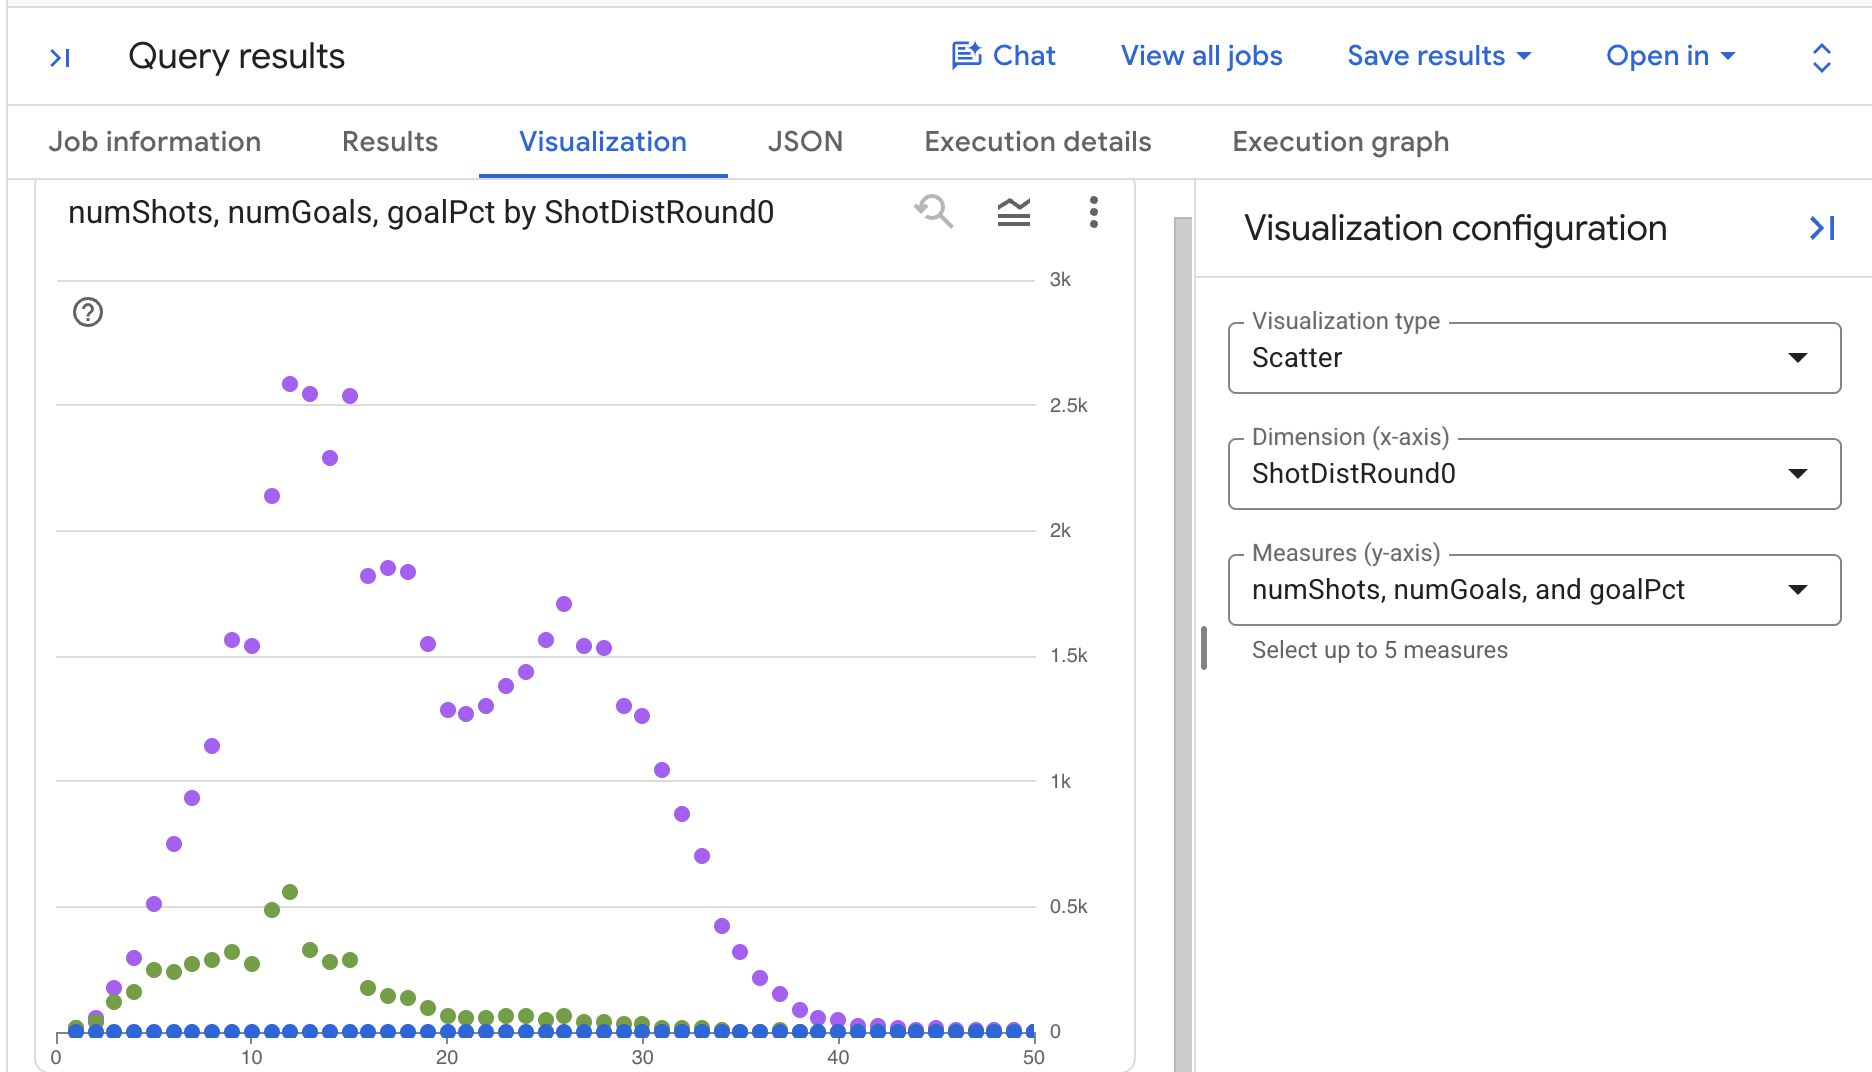
Task: Expand the Open in menu
Action: pos(1670,56)
